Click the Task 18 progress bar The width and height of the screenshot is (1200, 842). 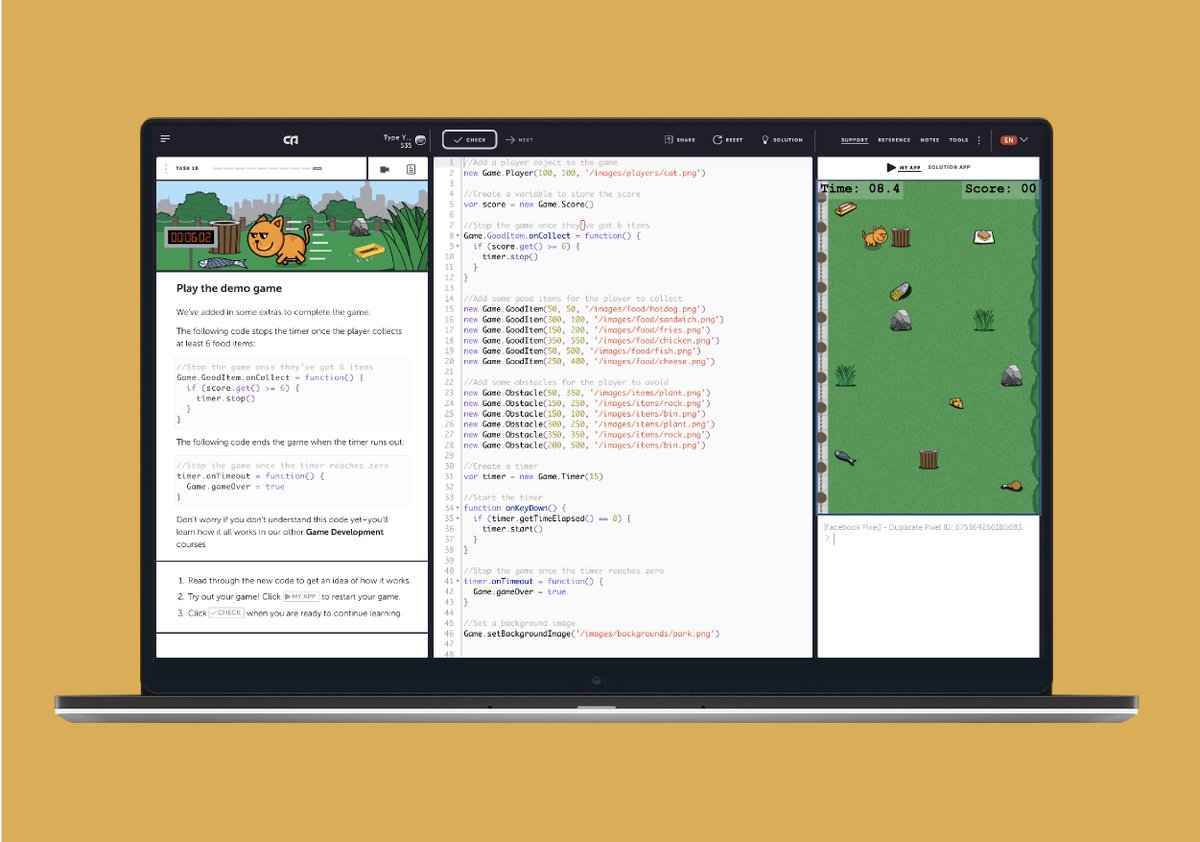[267, 169]
